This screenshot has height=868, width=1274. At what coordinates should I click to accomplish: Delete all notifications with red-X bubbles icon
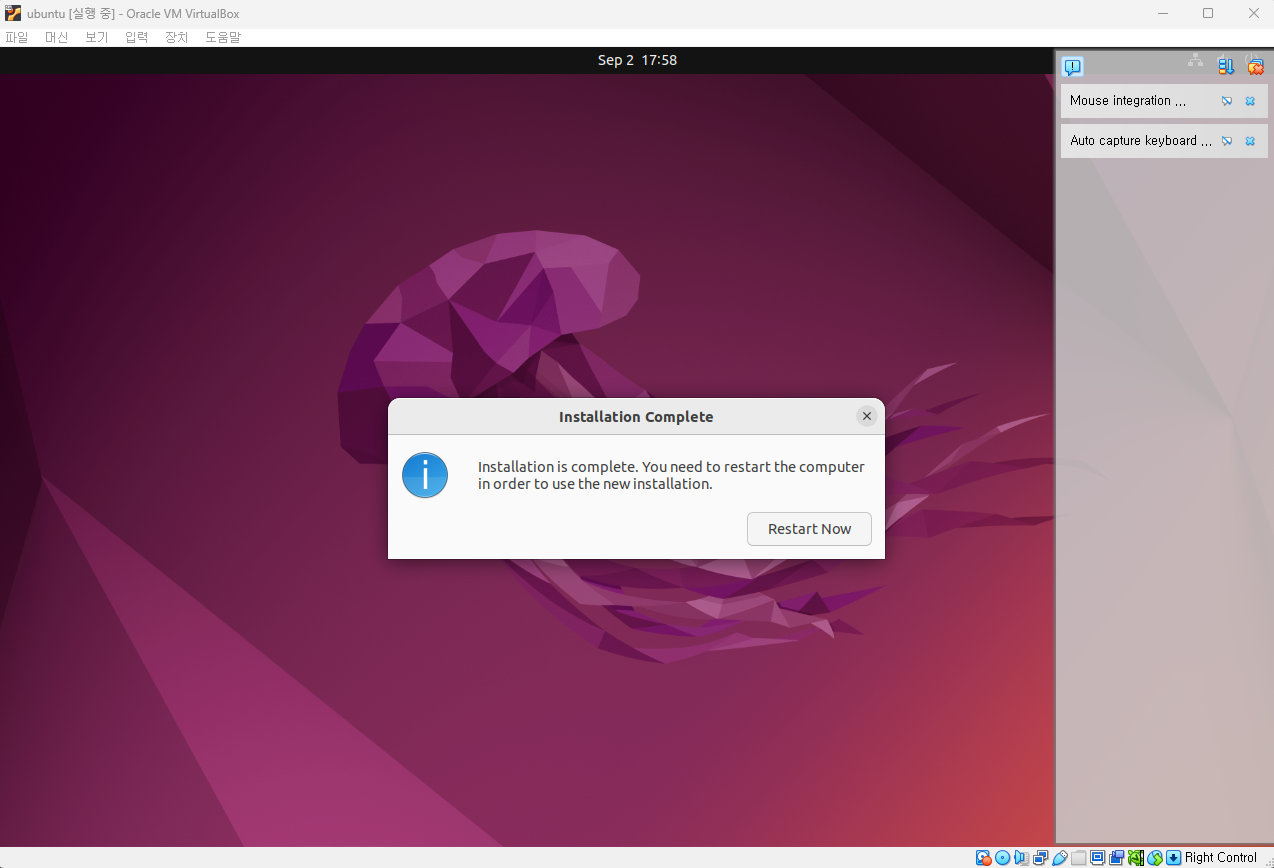click(1256, 66)
